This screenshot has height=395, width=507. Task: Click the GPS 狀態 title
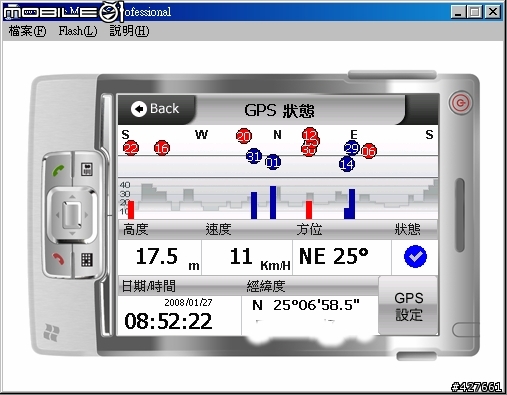coord(279,110)
